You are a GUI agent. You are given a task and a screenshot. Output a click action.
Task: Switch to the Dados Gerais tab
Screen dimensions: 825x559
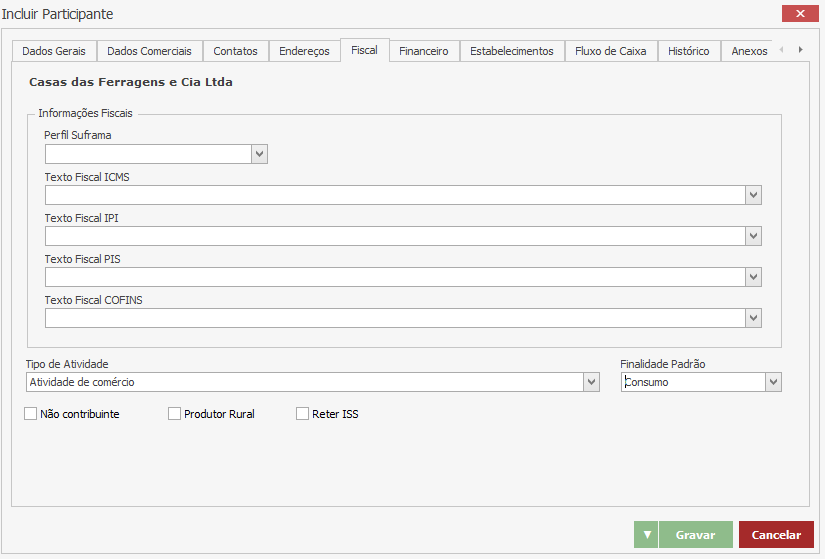pos(54,51)
